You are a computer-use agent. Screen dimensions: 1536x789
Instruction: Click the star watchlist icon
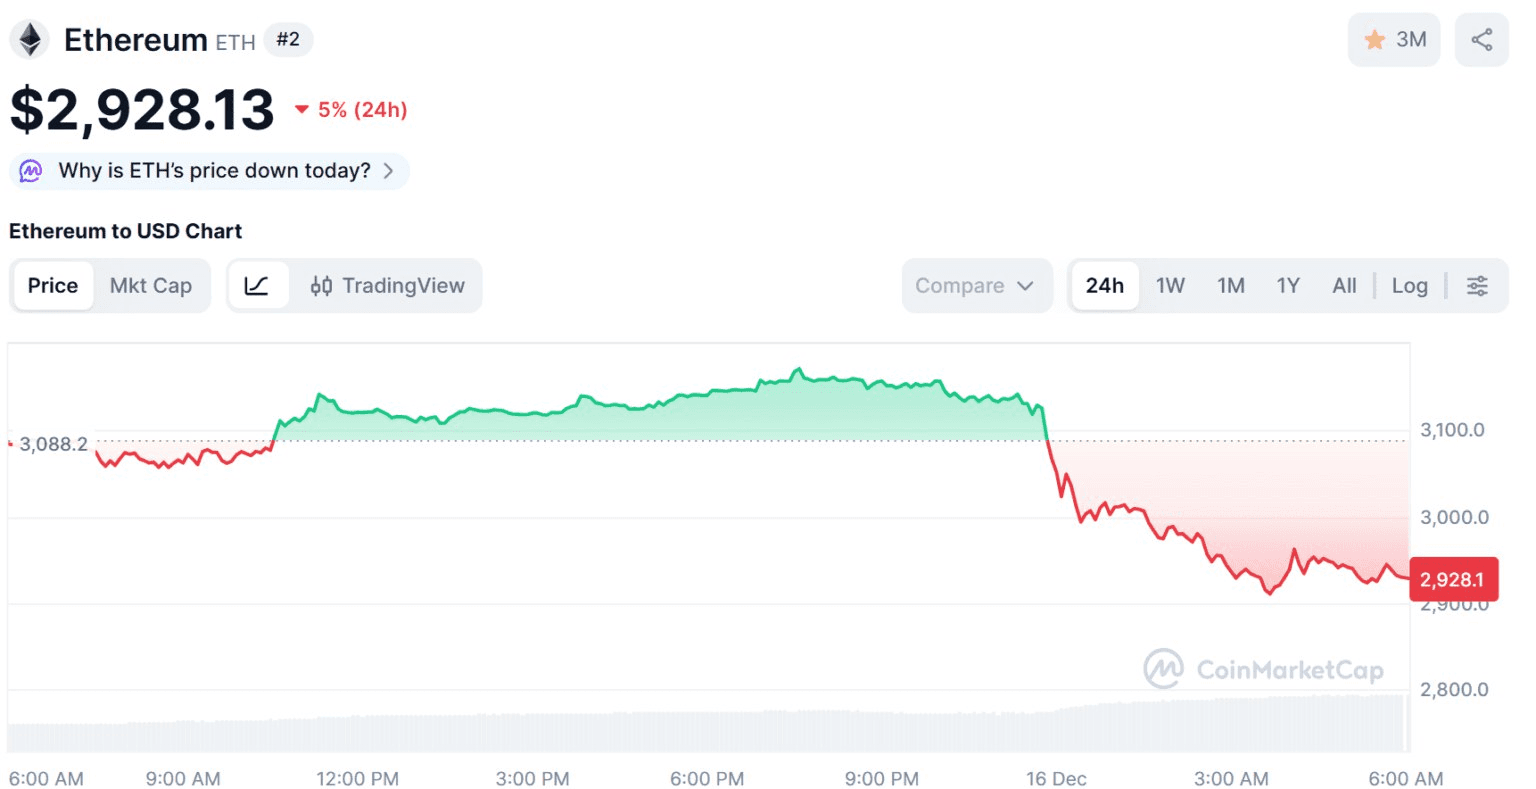tap(1375, 40)
